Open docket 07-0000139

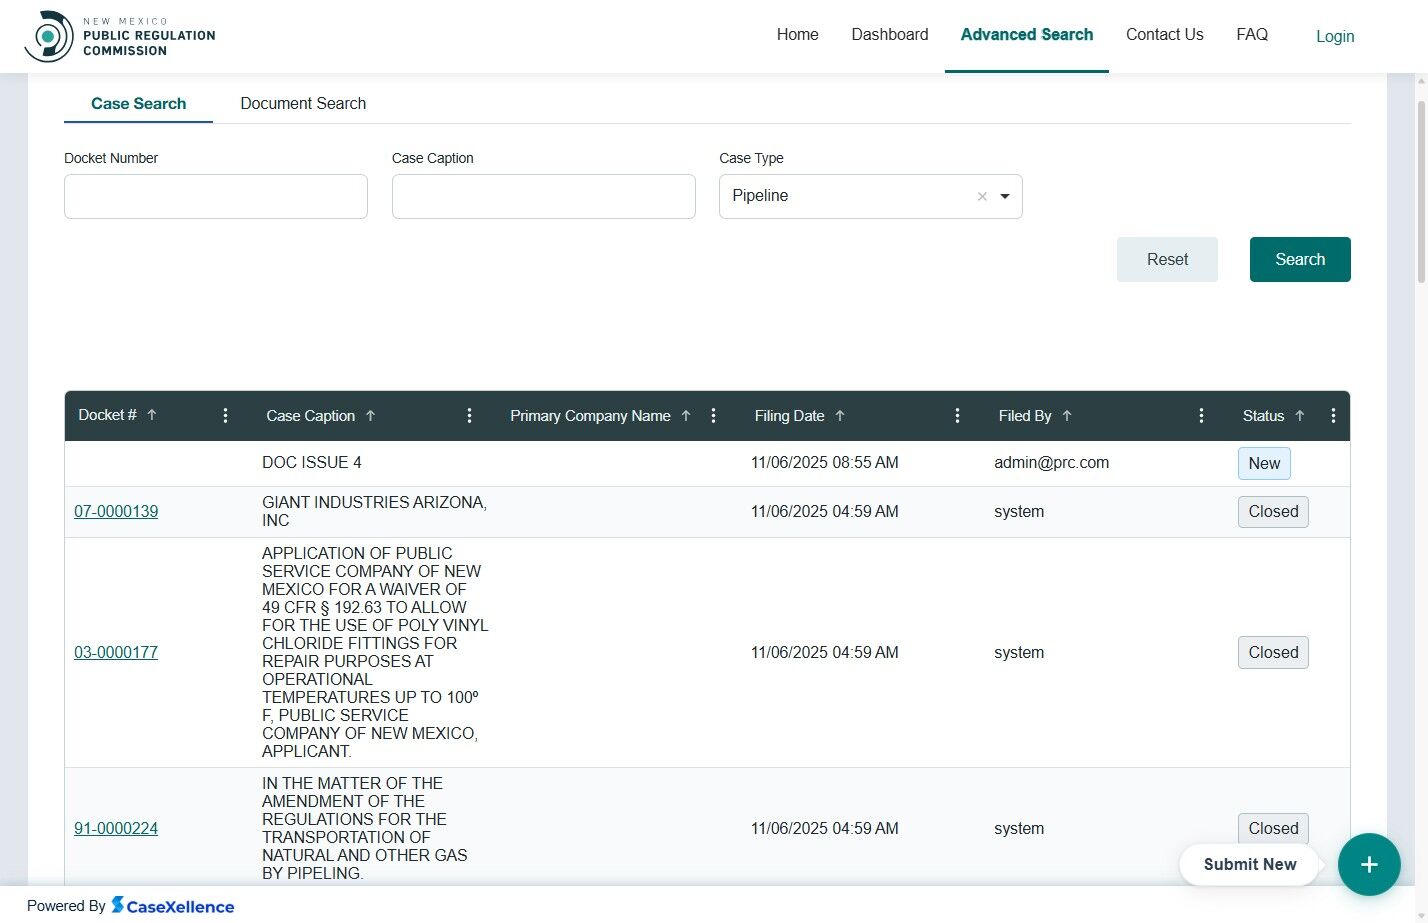(116, 512)
